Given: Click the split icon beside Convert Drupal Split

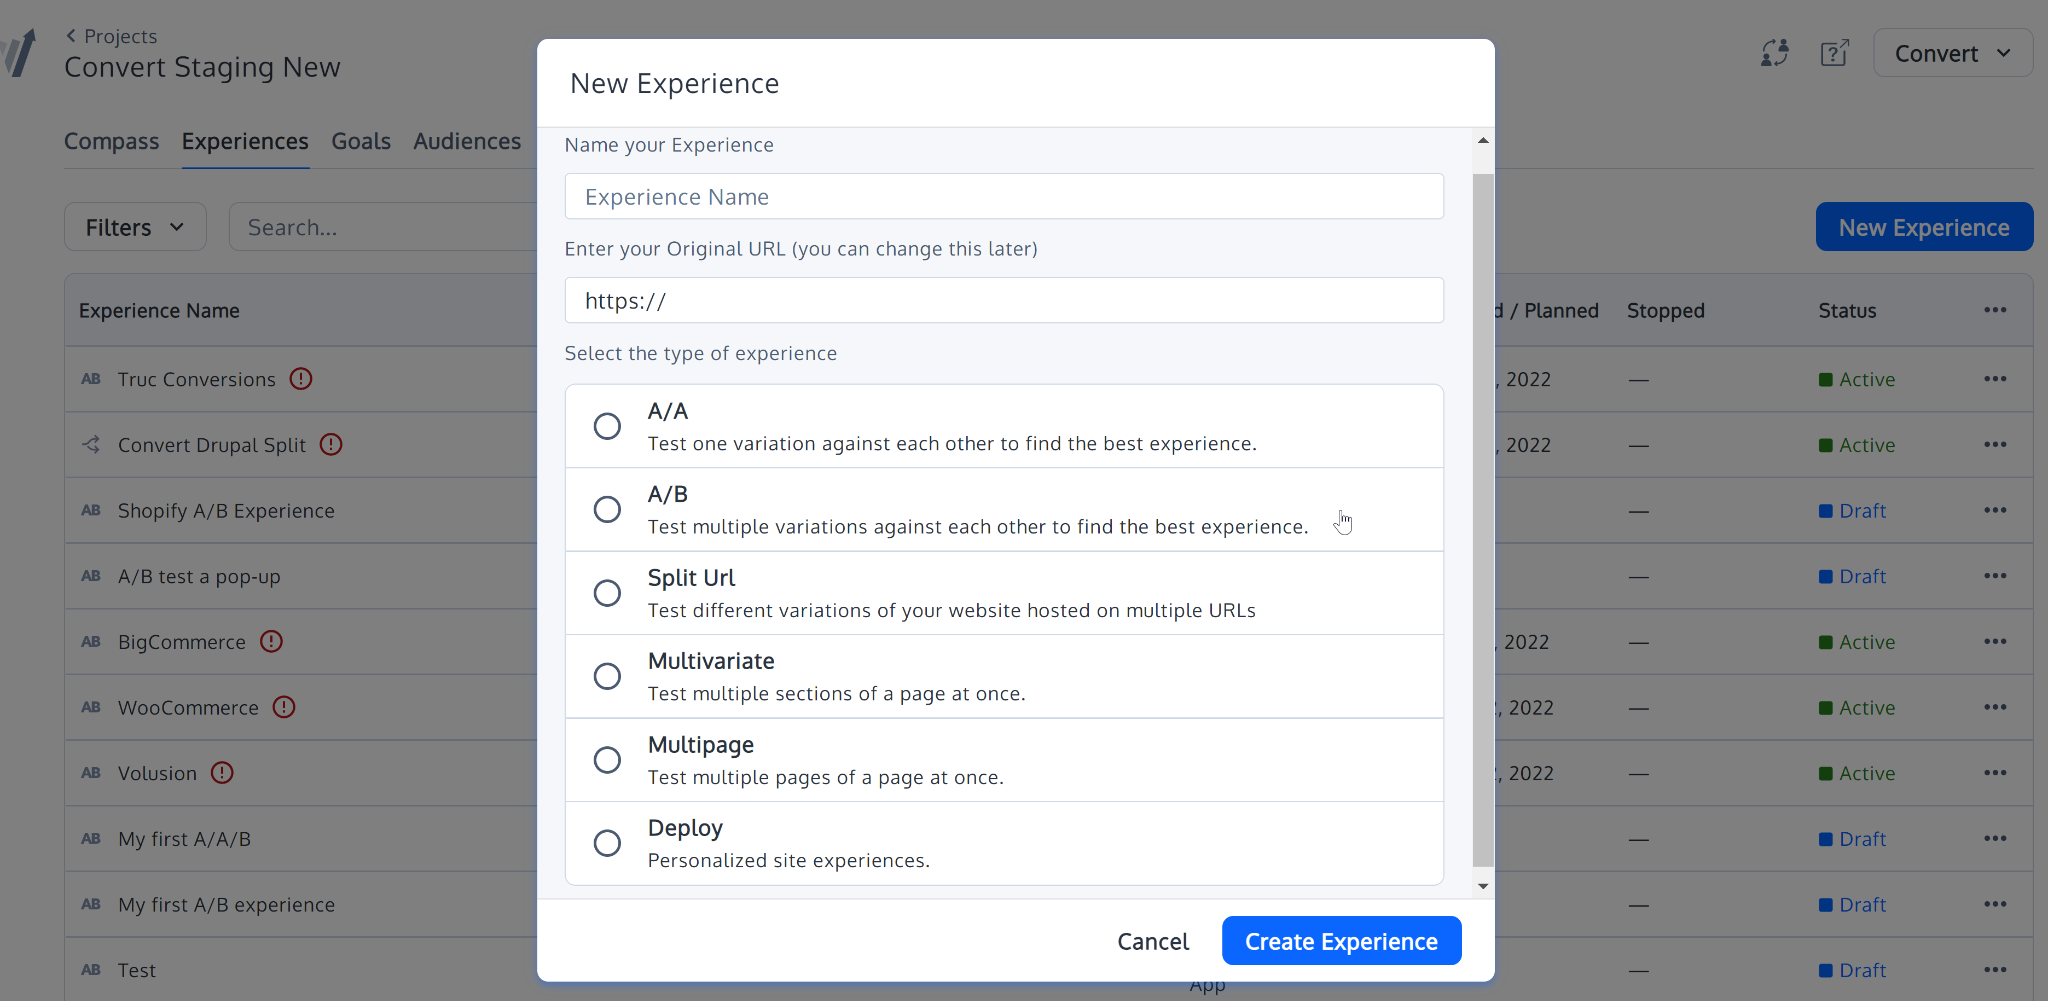Looking at the screenshot, I should 91,444.
